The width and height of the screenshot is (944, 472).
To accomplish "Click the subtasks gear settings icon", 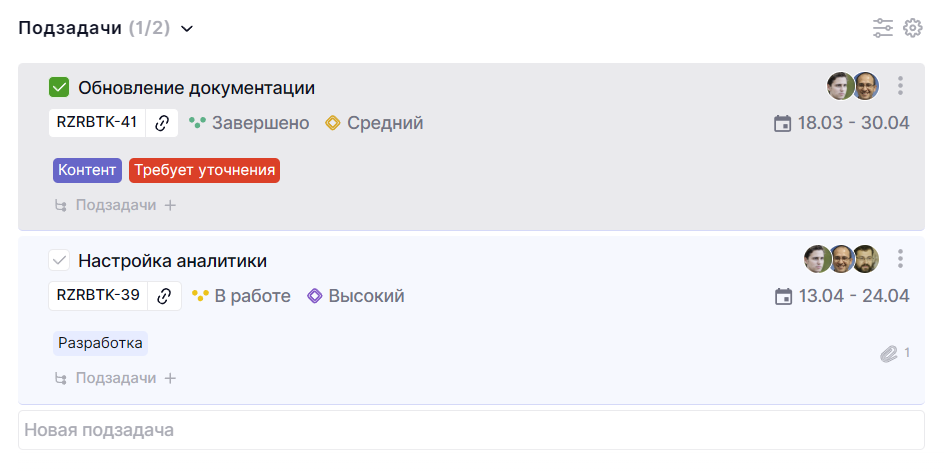I will [x=912, y=28].
